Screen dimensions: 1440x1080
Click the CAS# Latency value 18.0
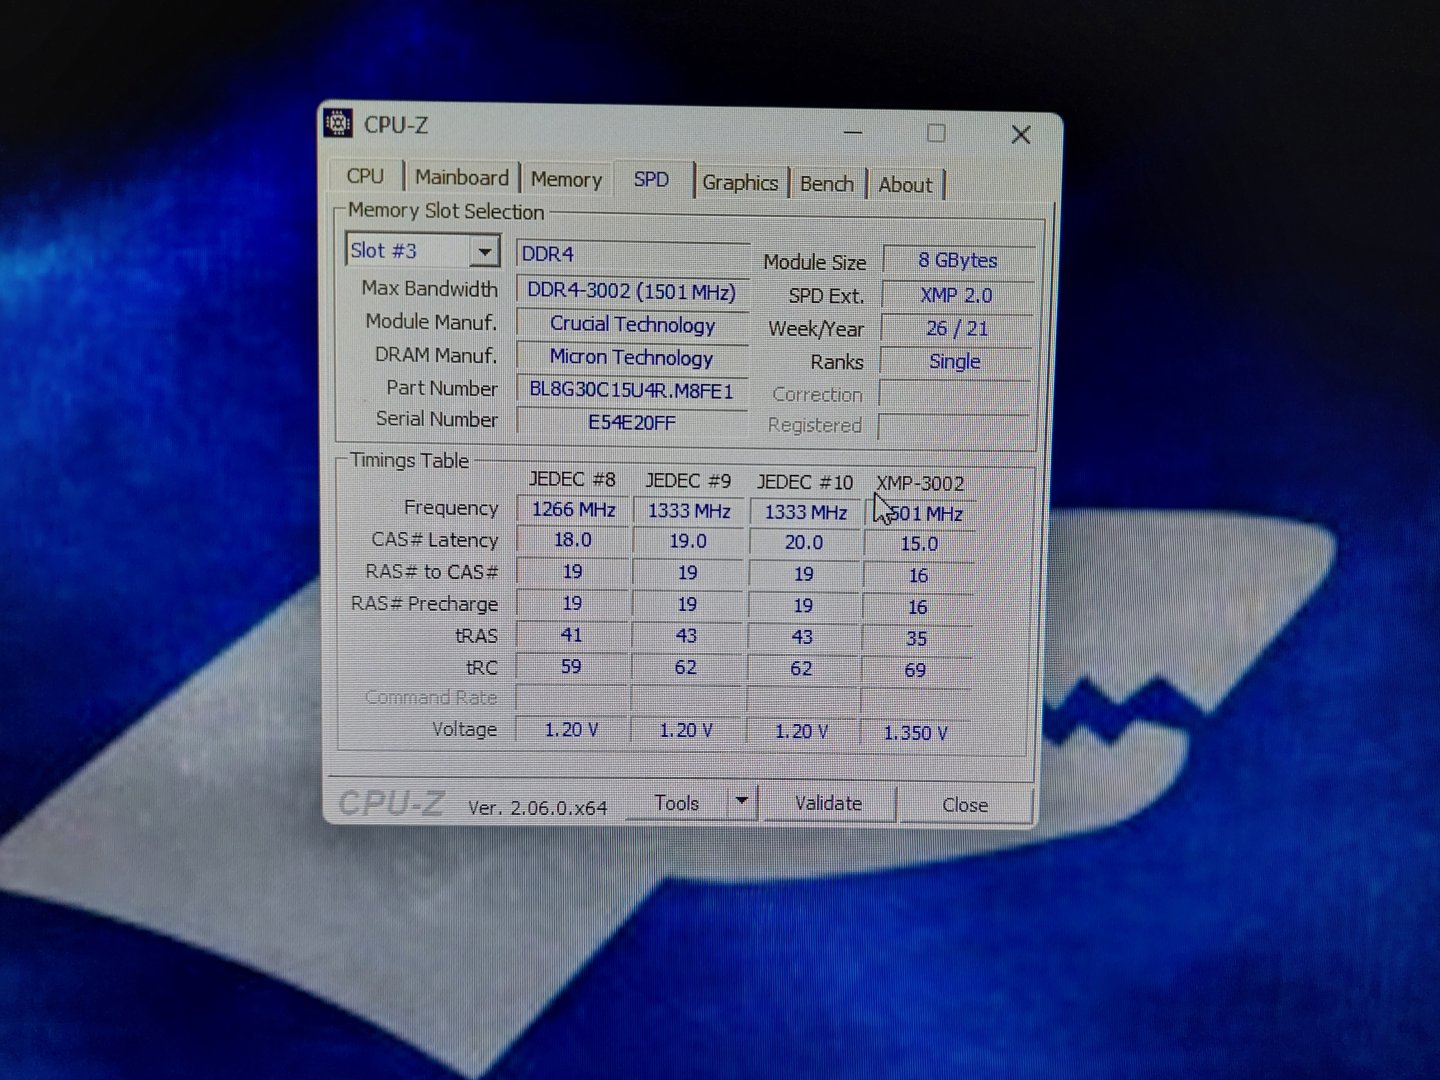(x=573, y=540)
